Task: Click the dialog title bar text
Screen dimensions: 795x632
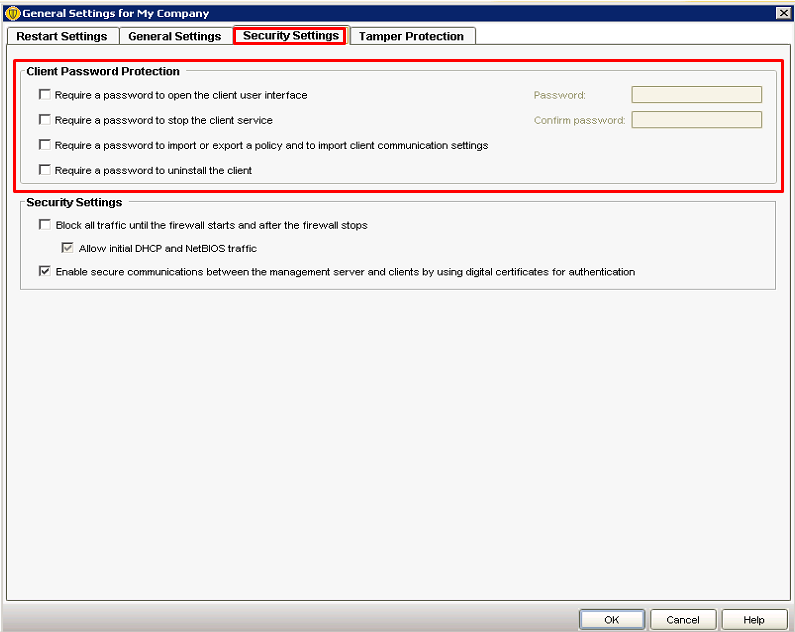Action: (x=116, y=13)
